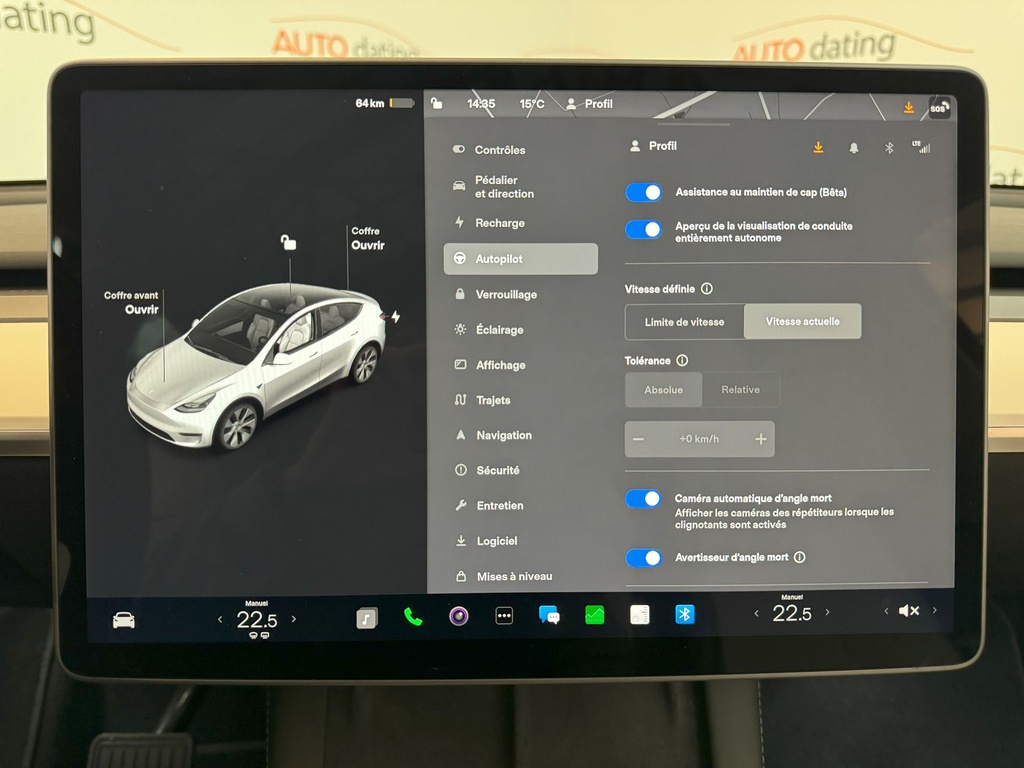Select Relative tolerance option

[741, 390]
